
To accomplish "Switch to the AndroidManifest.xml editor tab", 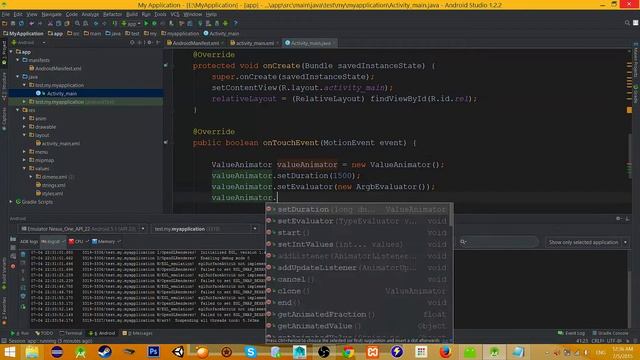I will 196,43.
